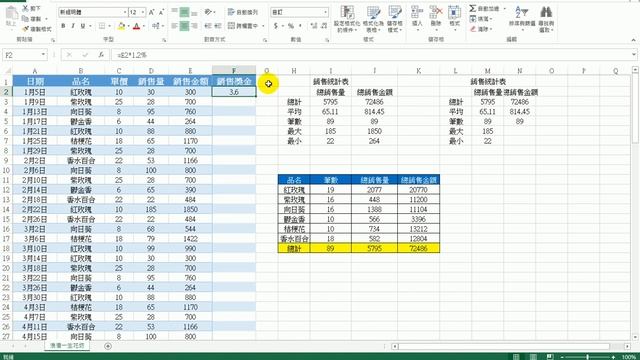This screenshot has width=640, height=360.
Task: Open Conditional Formatting menu
Action: click(x=347, y=19)
